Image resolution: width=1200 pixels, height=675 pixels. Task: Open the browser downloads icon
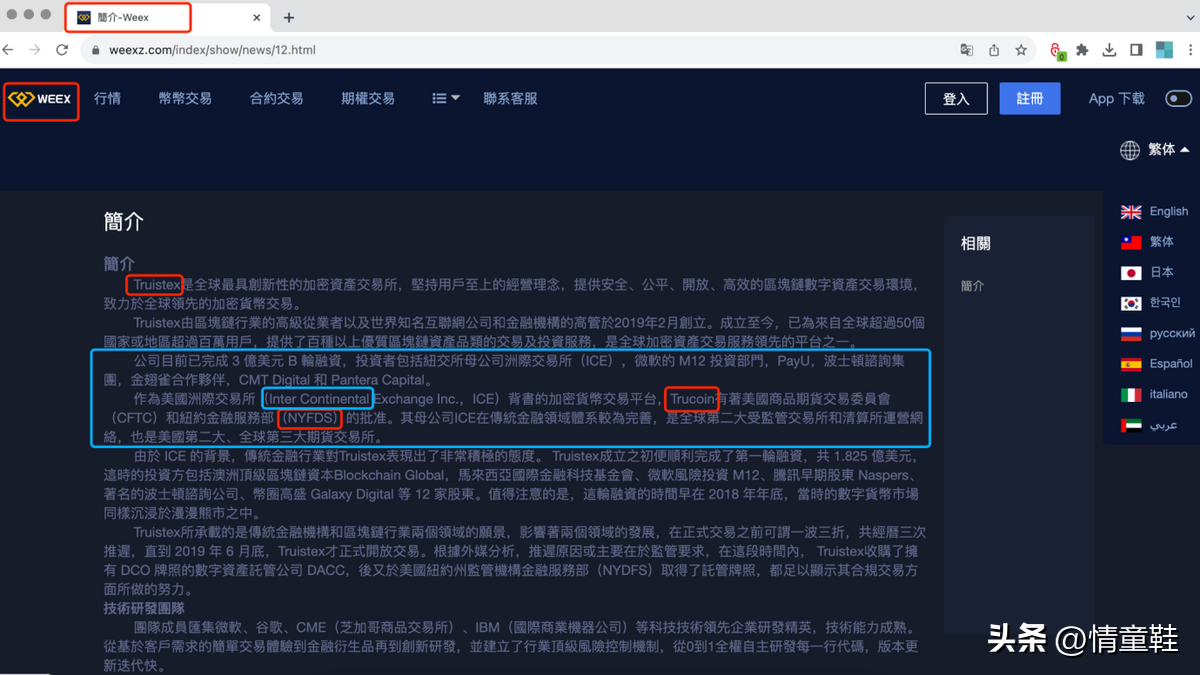pos(1110,50)
